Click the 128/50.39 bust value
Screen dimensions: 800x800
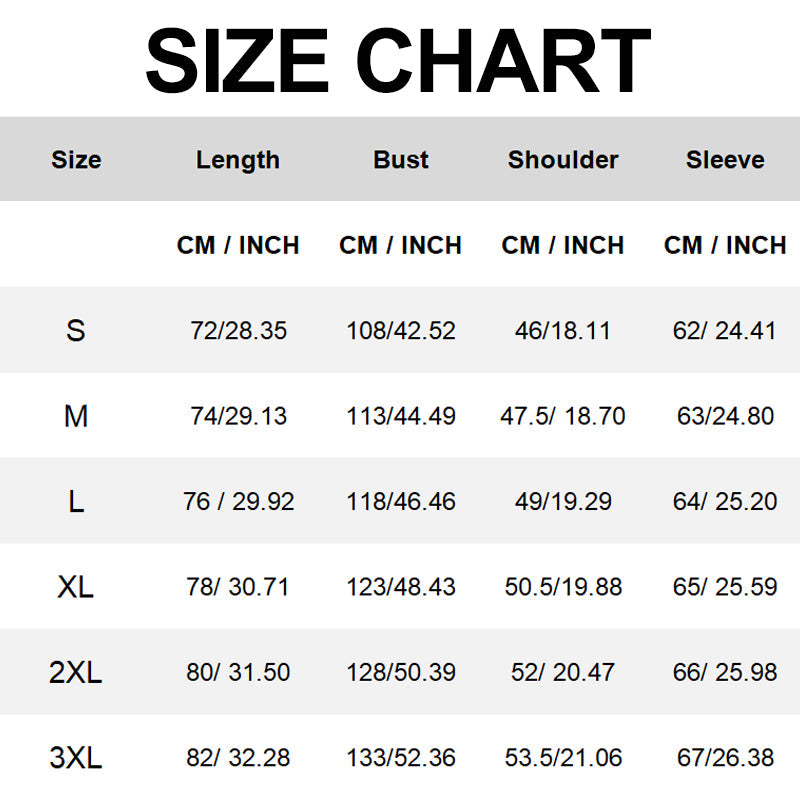[401, 673]
